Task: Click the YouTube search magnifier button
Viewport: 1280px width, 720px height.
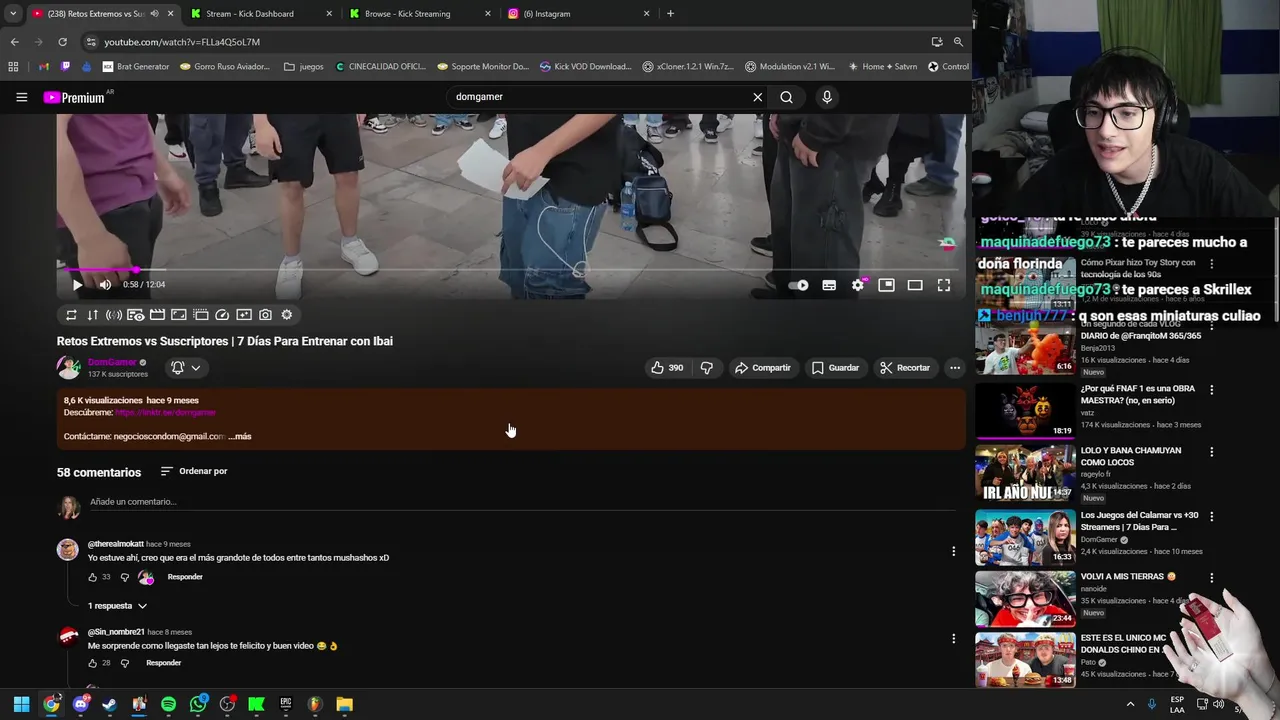Action: click(x=786, y=97)
